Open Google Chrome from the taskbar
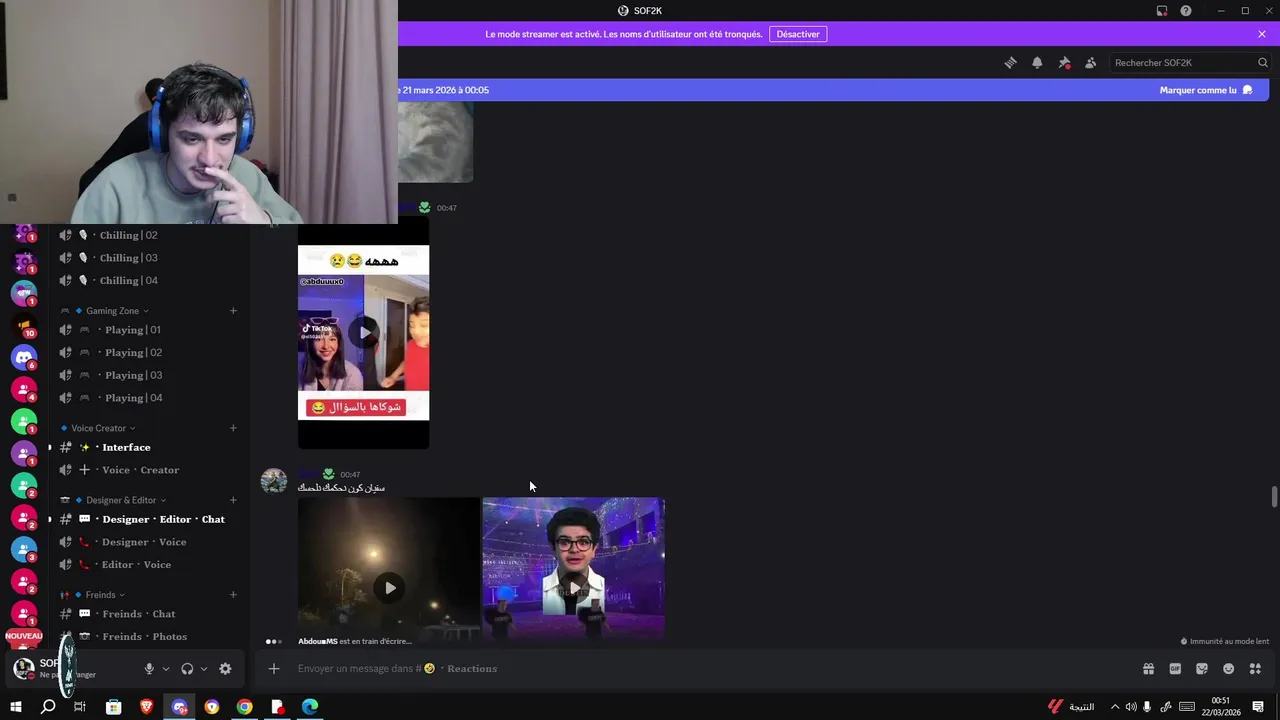 point(245,707)
